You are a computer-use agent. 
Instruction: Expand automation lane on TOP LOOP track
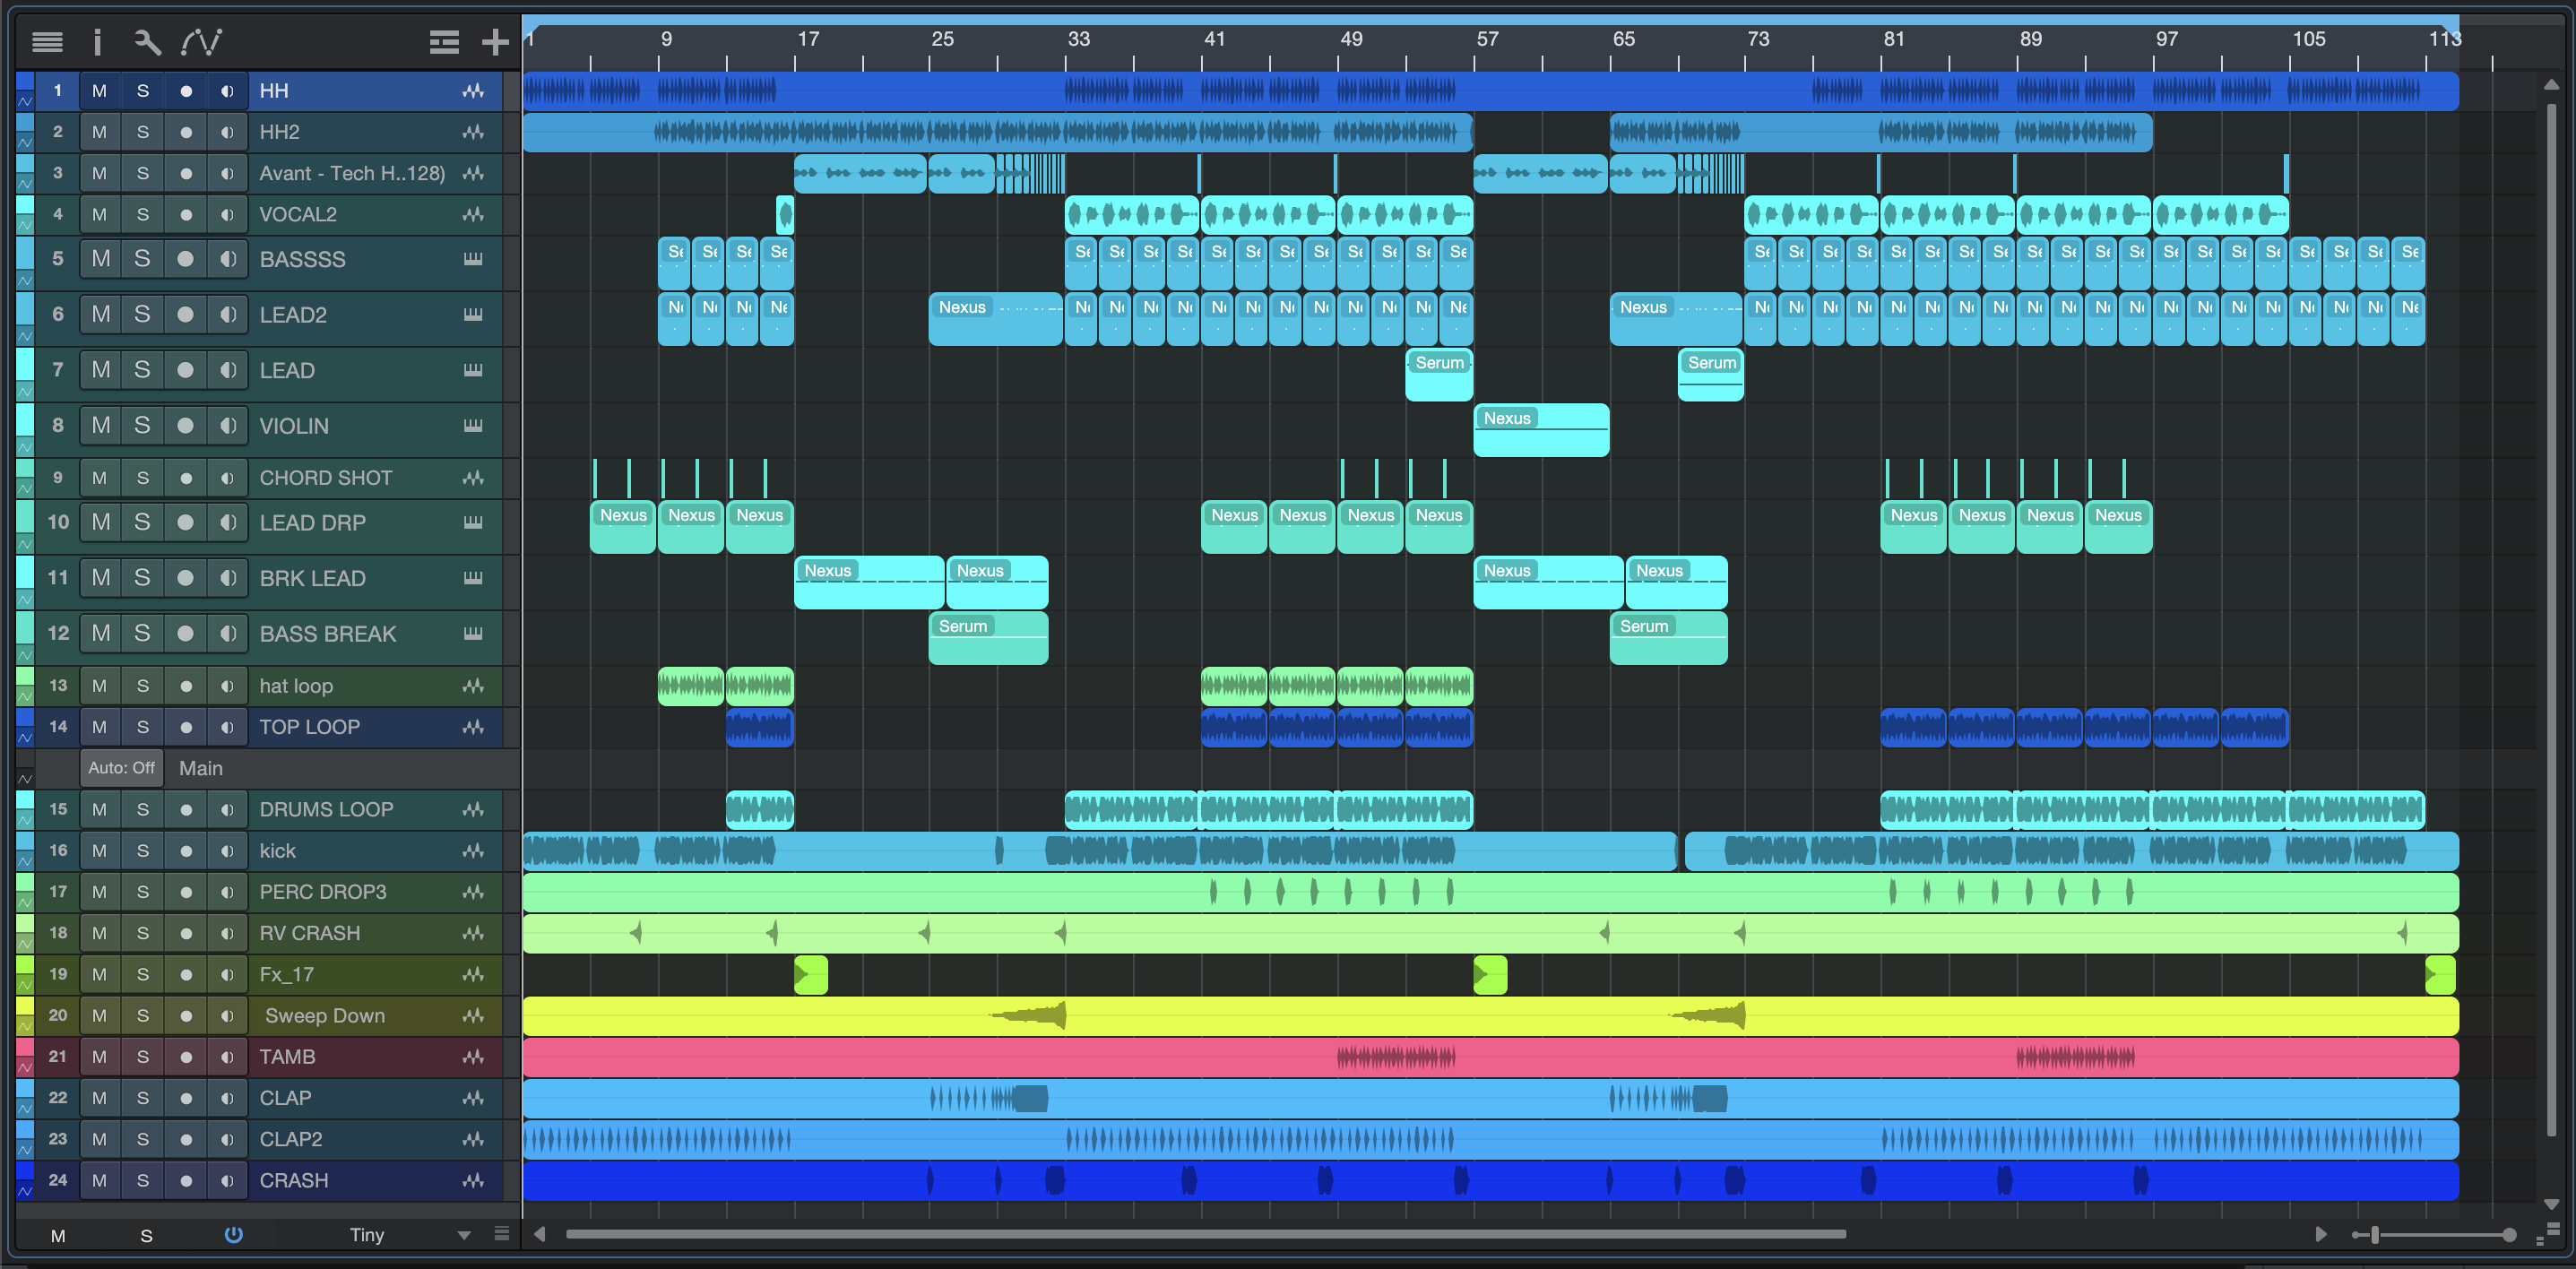tap(25, 737)
